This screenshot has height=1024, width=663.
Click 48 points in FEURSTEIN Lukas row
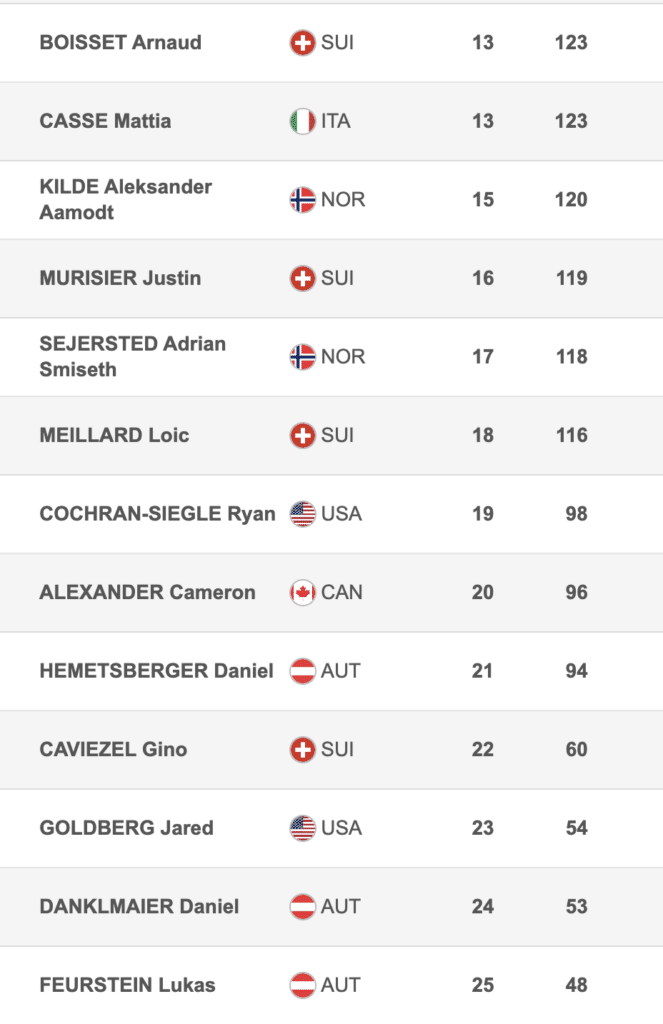(x=576, y=985)
